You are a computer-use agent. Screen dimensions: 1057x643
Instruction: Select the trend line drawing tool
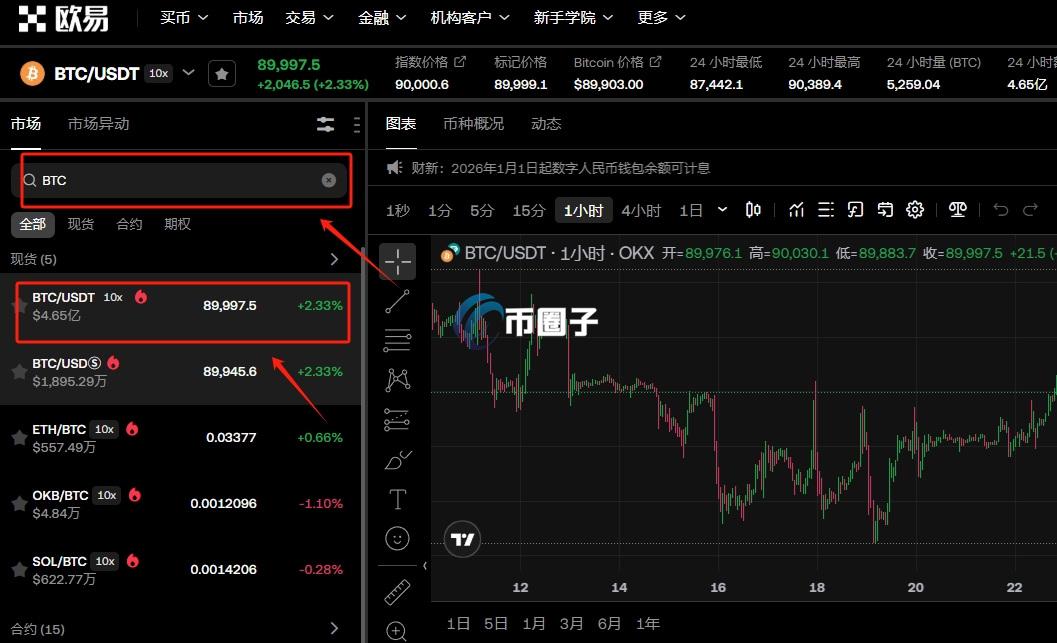397,300
